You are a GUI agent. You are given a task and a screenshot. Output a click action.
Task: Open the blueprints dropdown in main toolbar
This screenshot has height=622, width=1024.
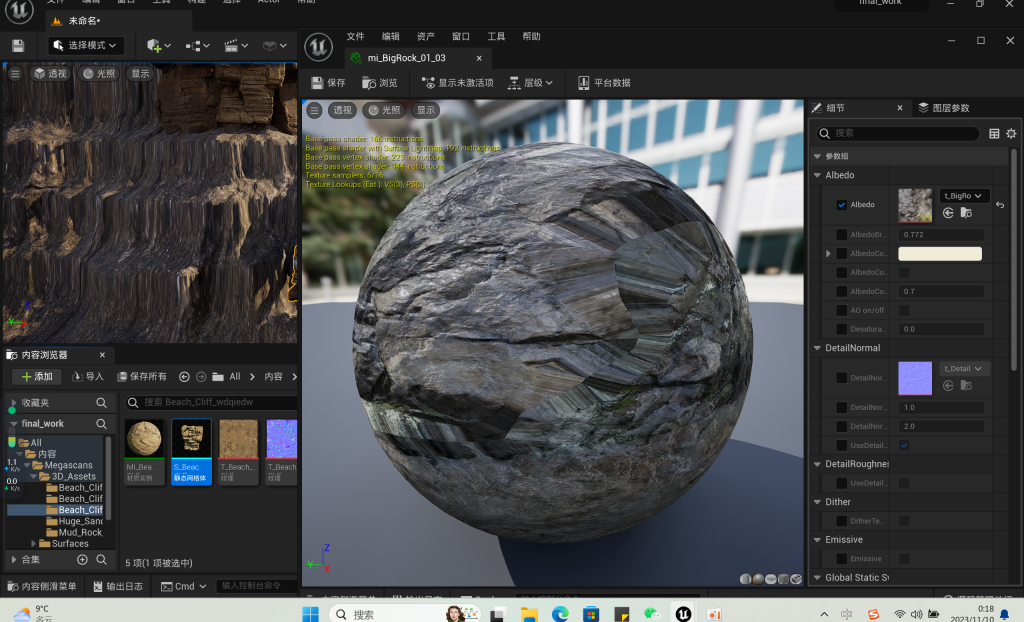point(197,46)
